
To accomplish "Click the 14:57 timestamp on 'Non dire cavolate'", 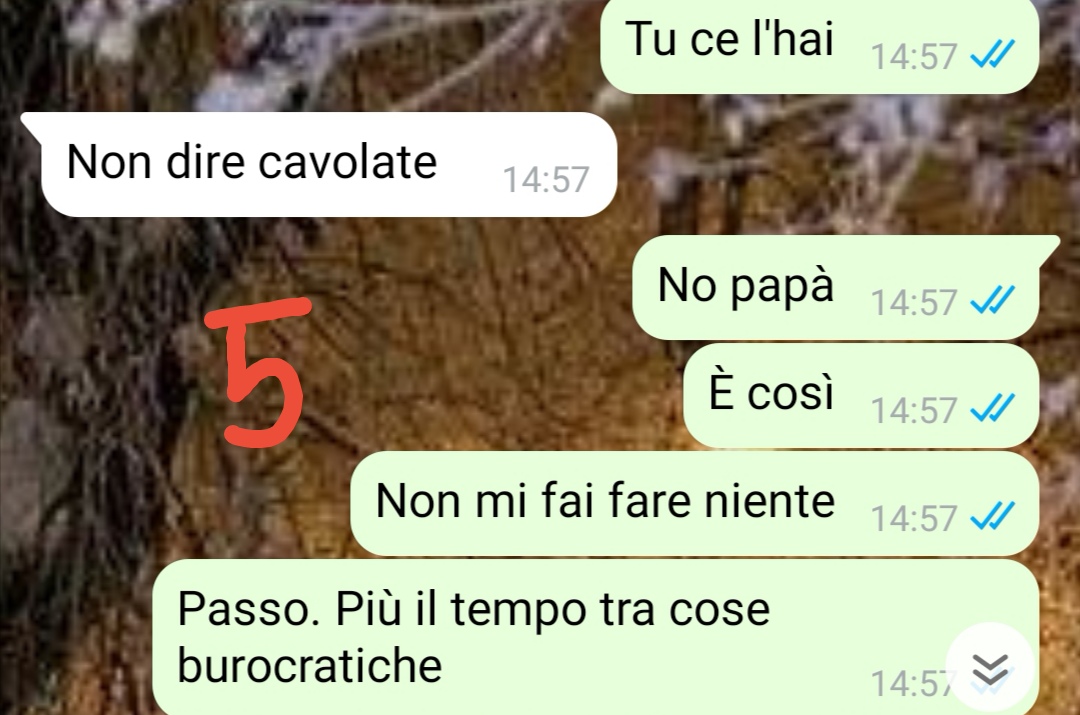I will (x=546, y=180).
